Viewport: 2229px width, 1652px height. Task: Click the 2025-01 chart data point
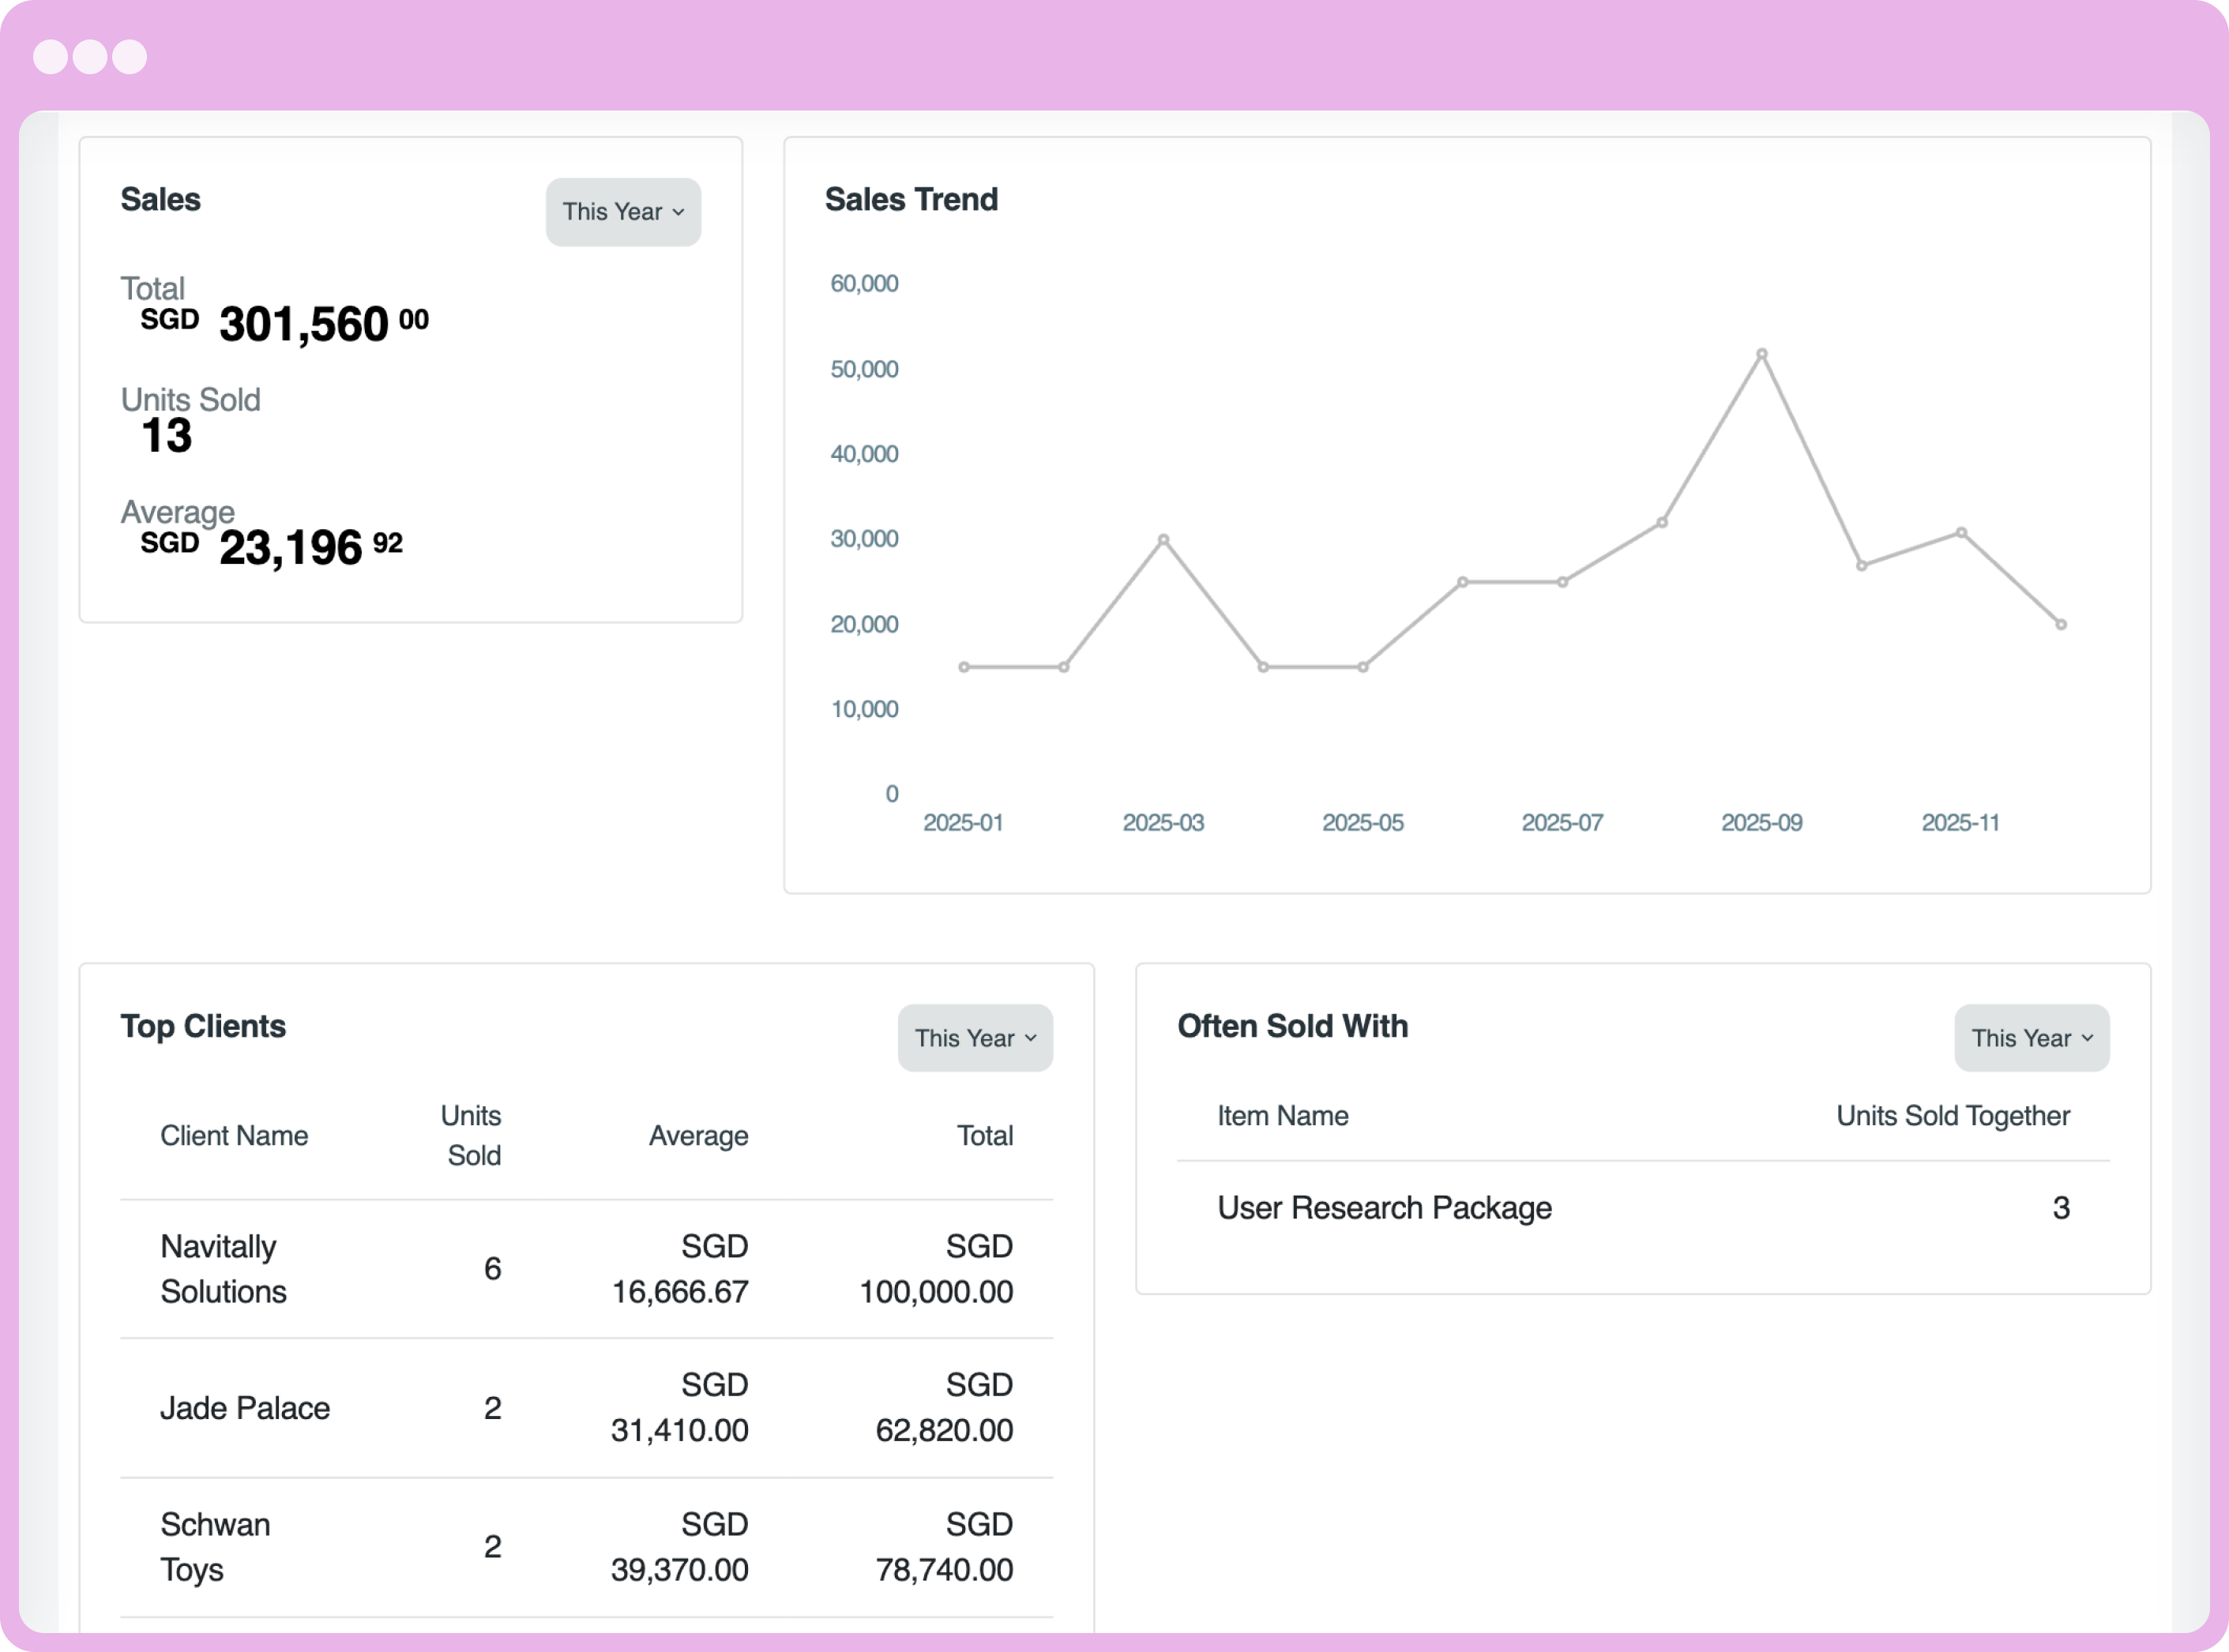963,667
